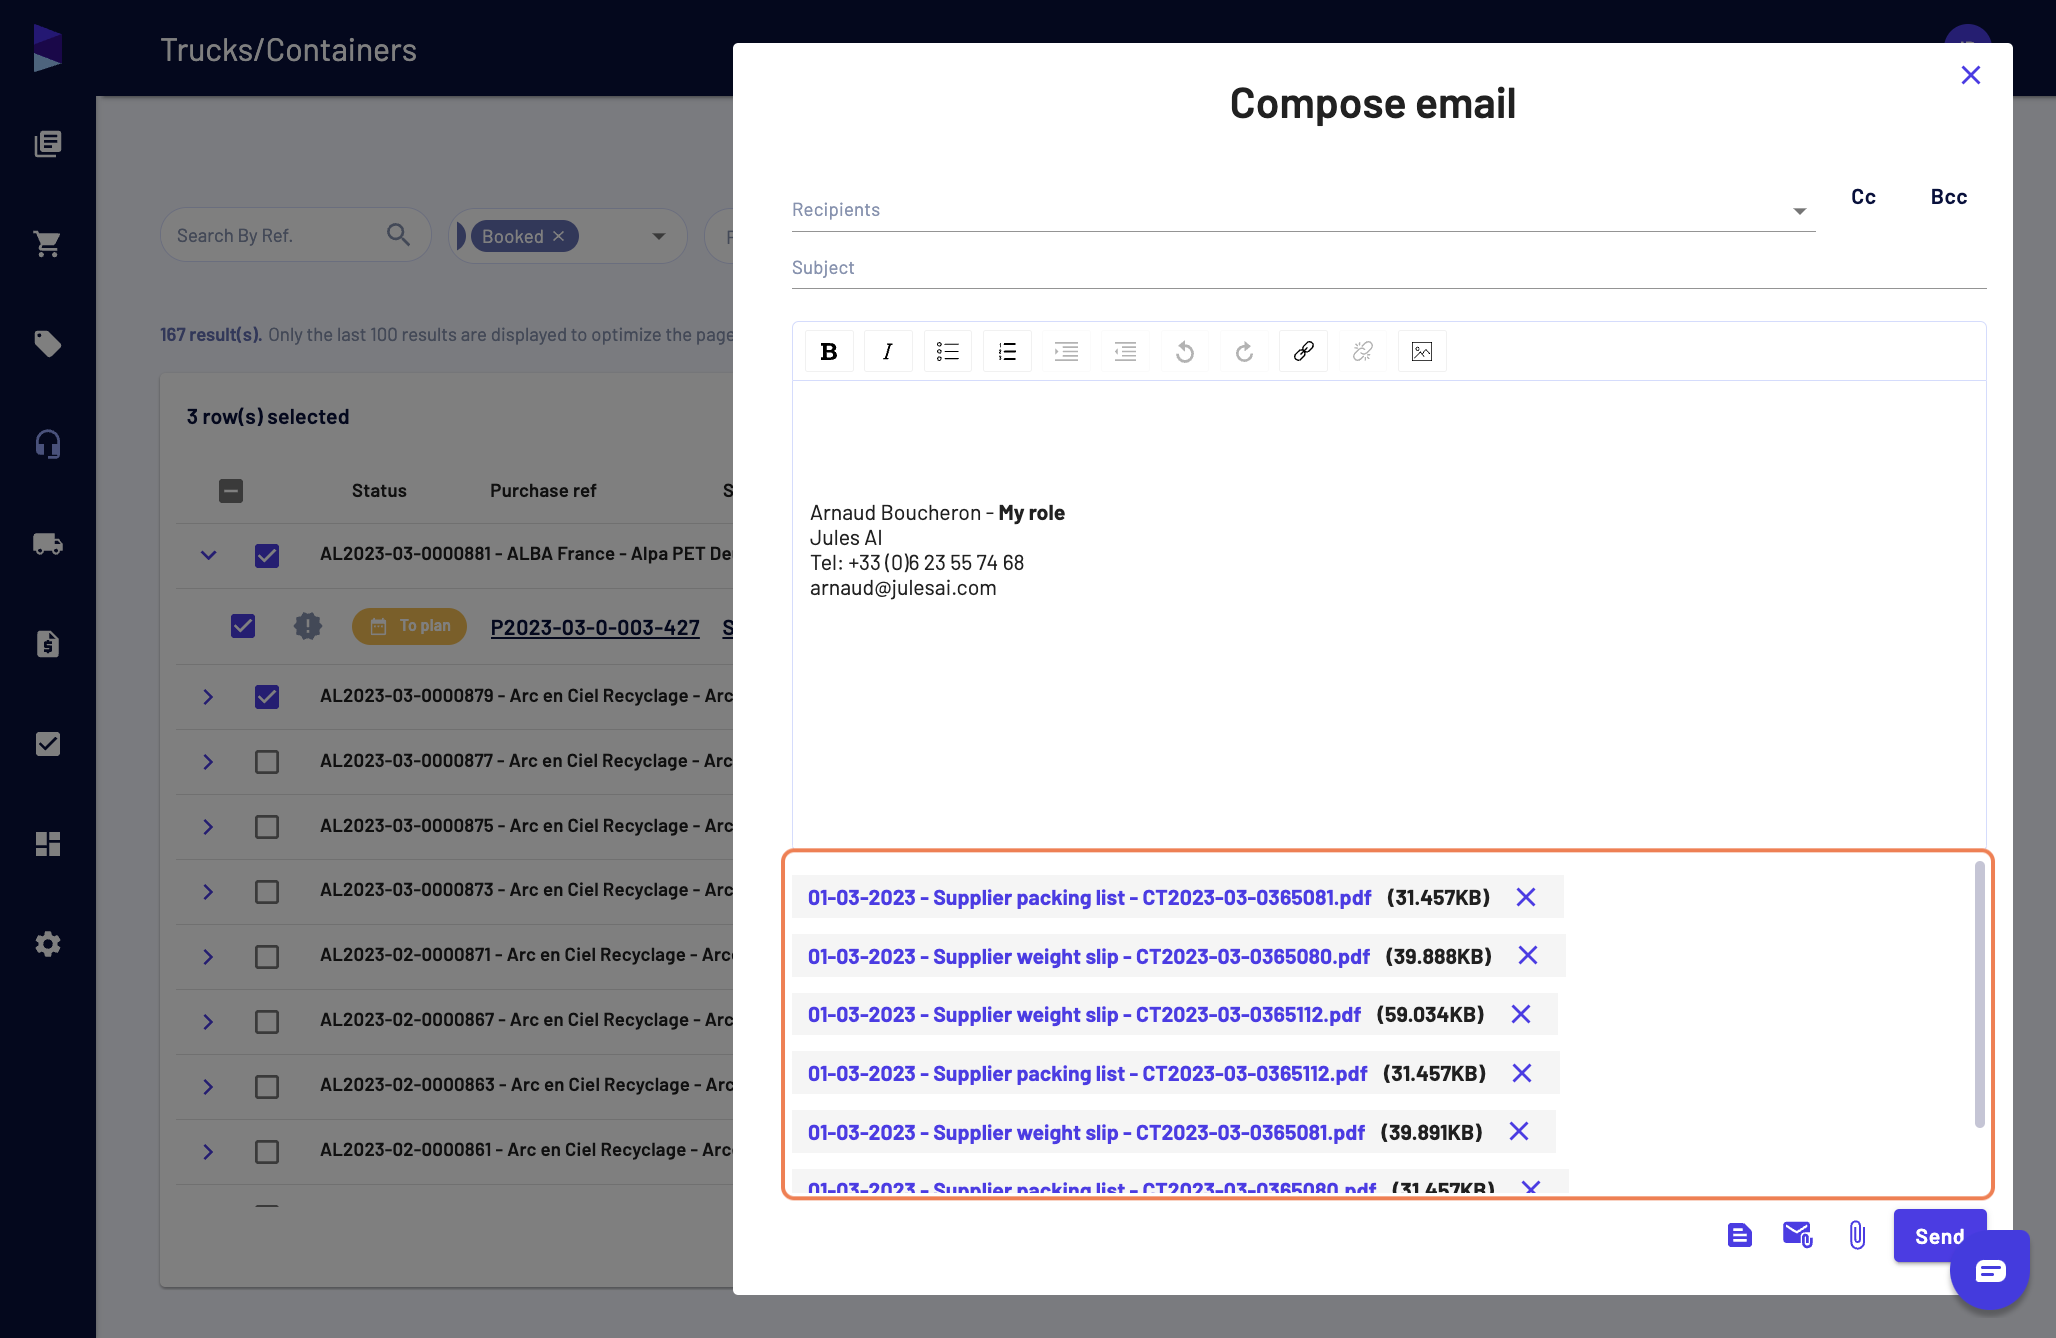Expand row AL2023-03-0000879
2056x1338 pixels.
208,696
